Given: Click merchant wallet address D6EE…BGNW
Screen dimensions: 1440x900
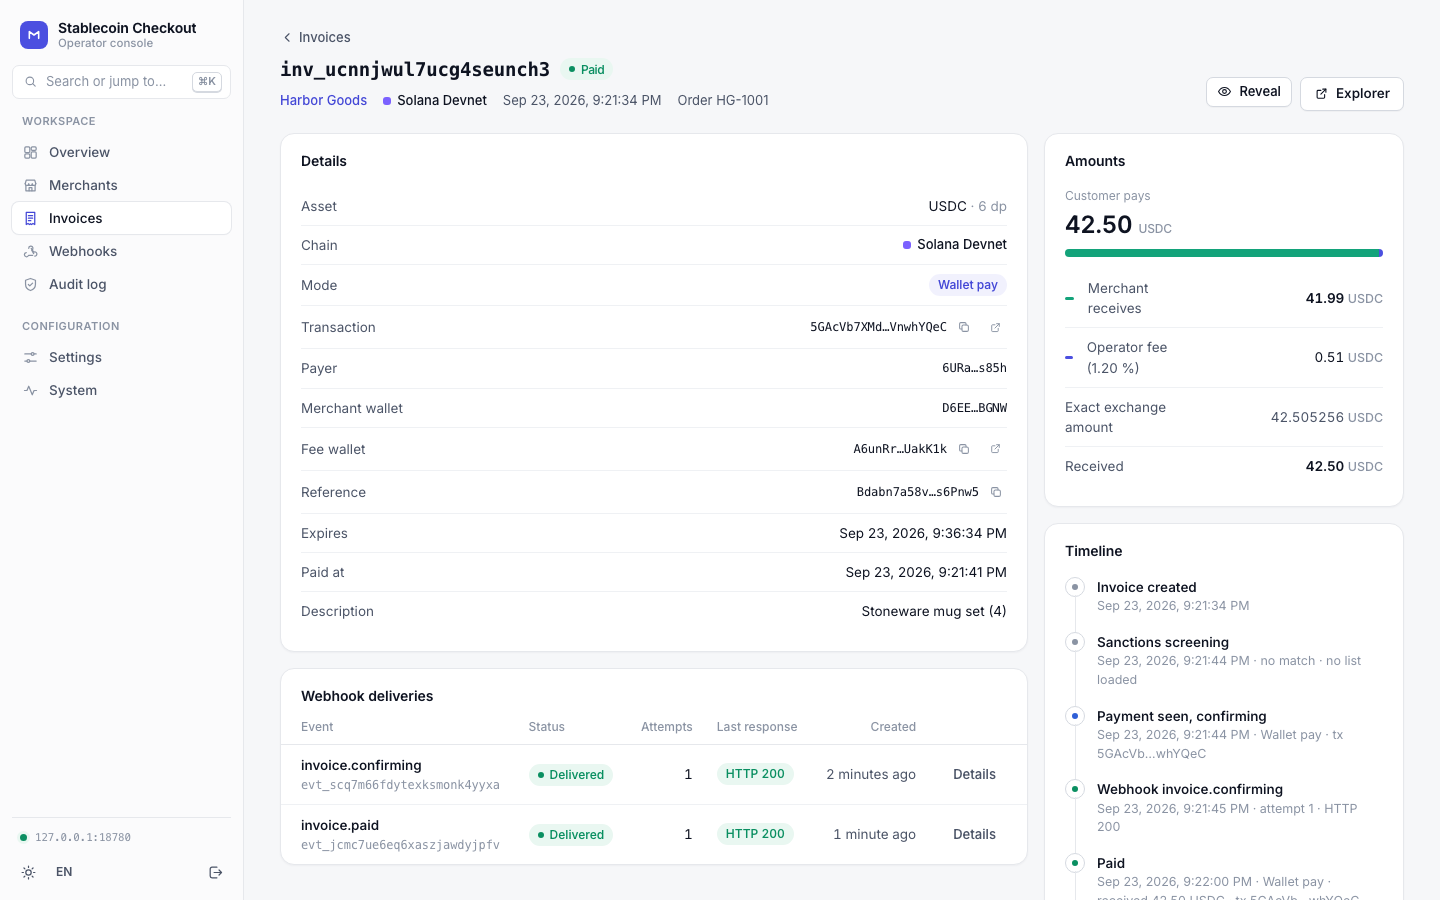Looking at the screenshot, I should (974, 408).
